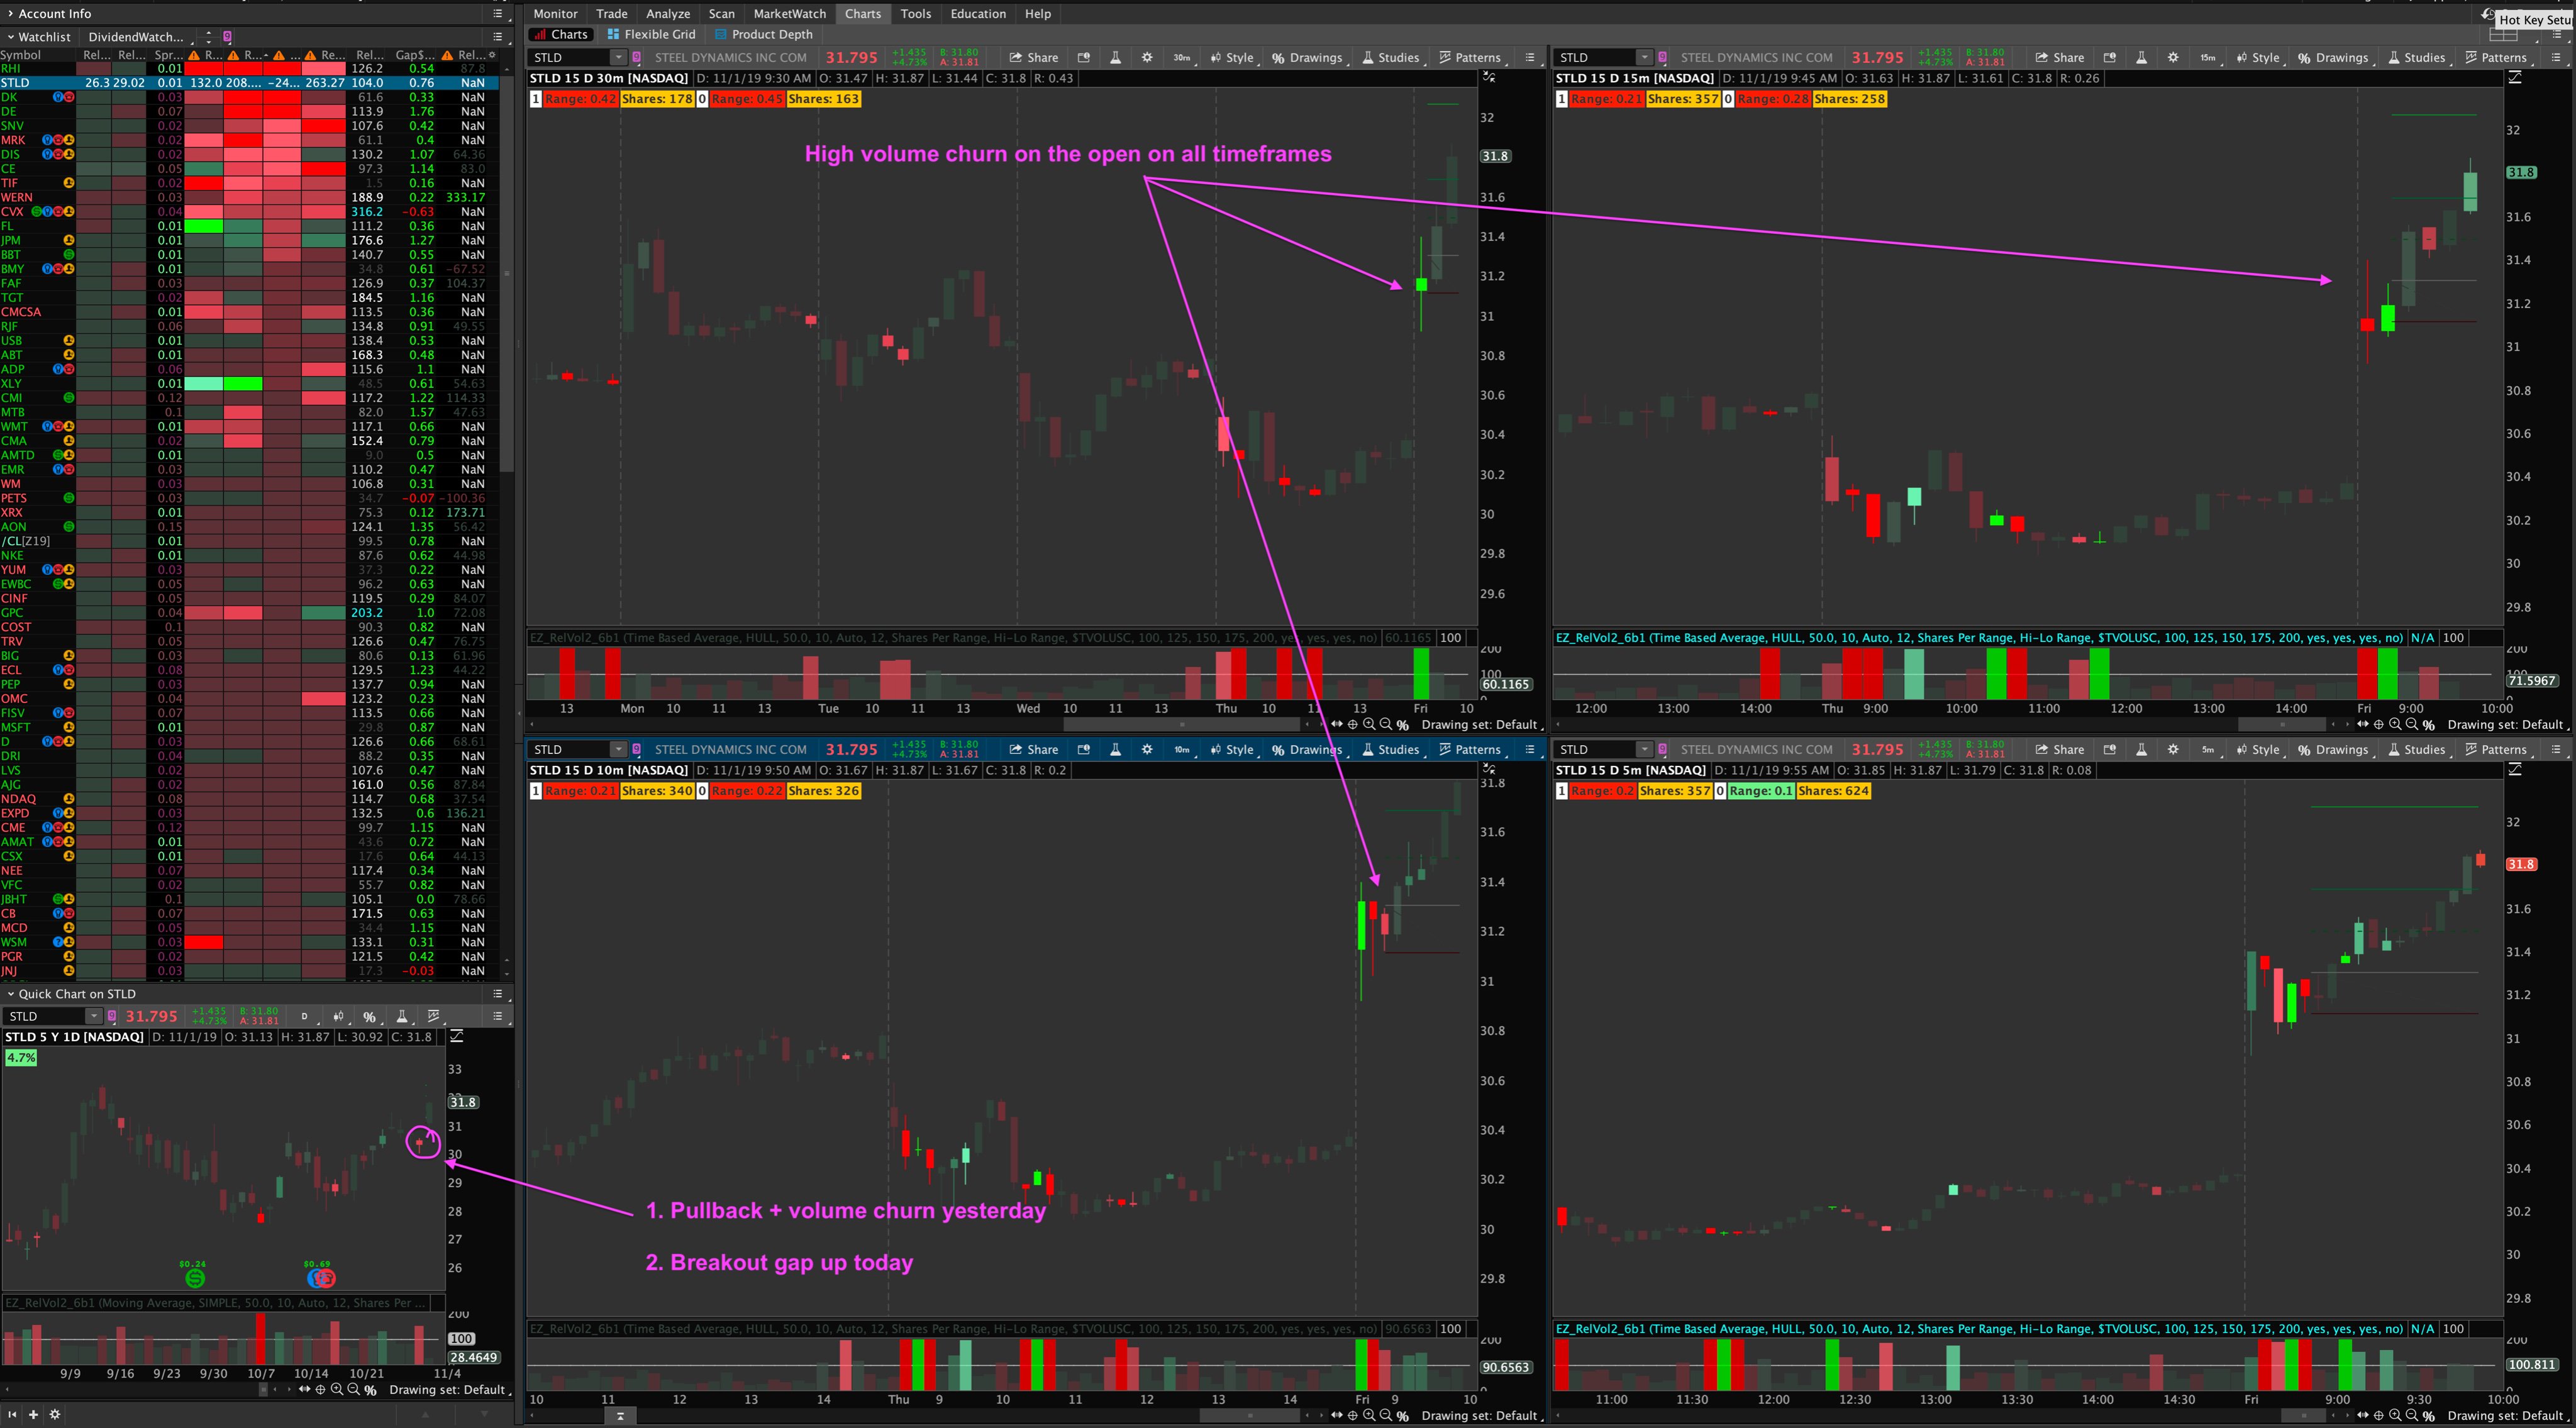Open the list menu on 30m chart toolbar
The width and height of the screenshot is (2576, 1428).
click(x=1530, y=58)
